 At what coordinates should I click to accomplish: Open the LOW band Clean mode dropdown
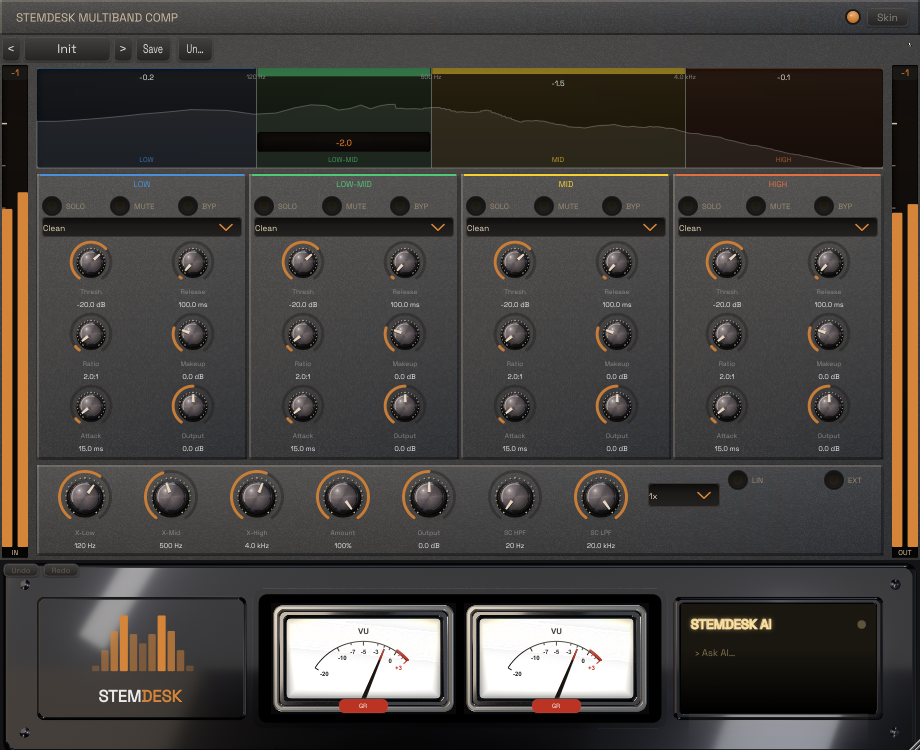[x=141, y=228]
